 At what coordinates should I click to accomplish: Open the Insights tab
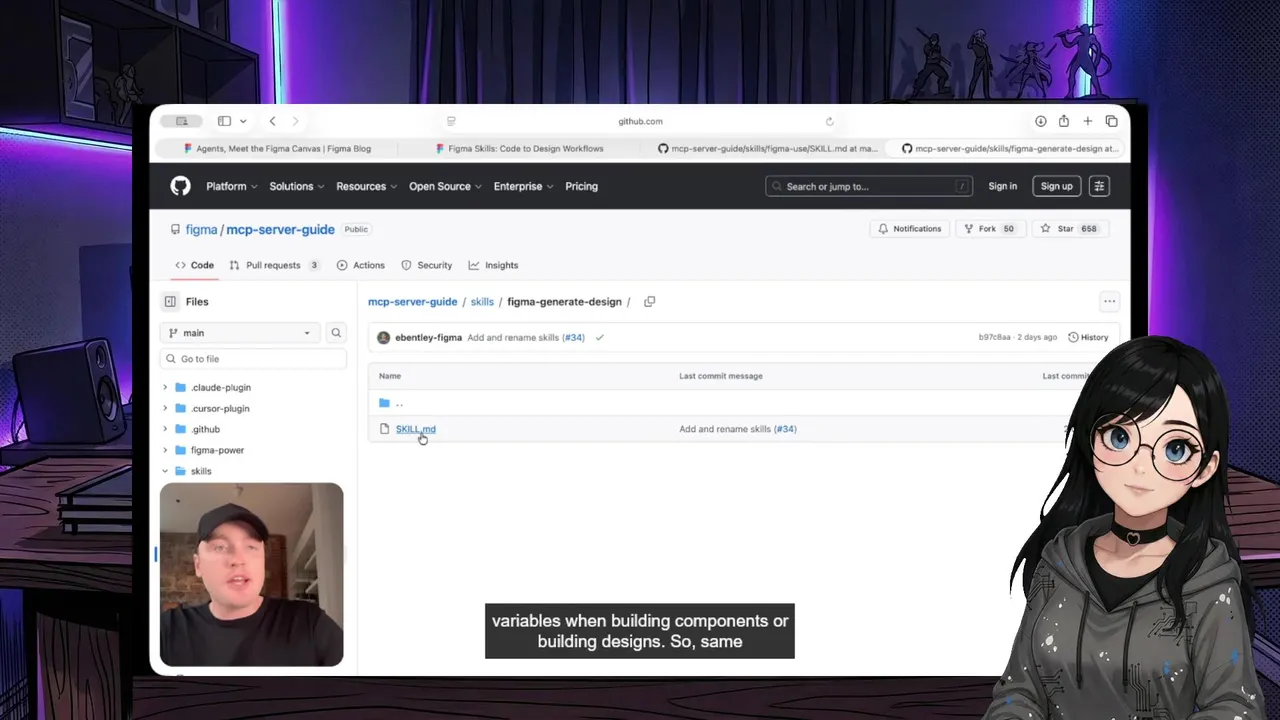click(493, 265)
